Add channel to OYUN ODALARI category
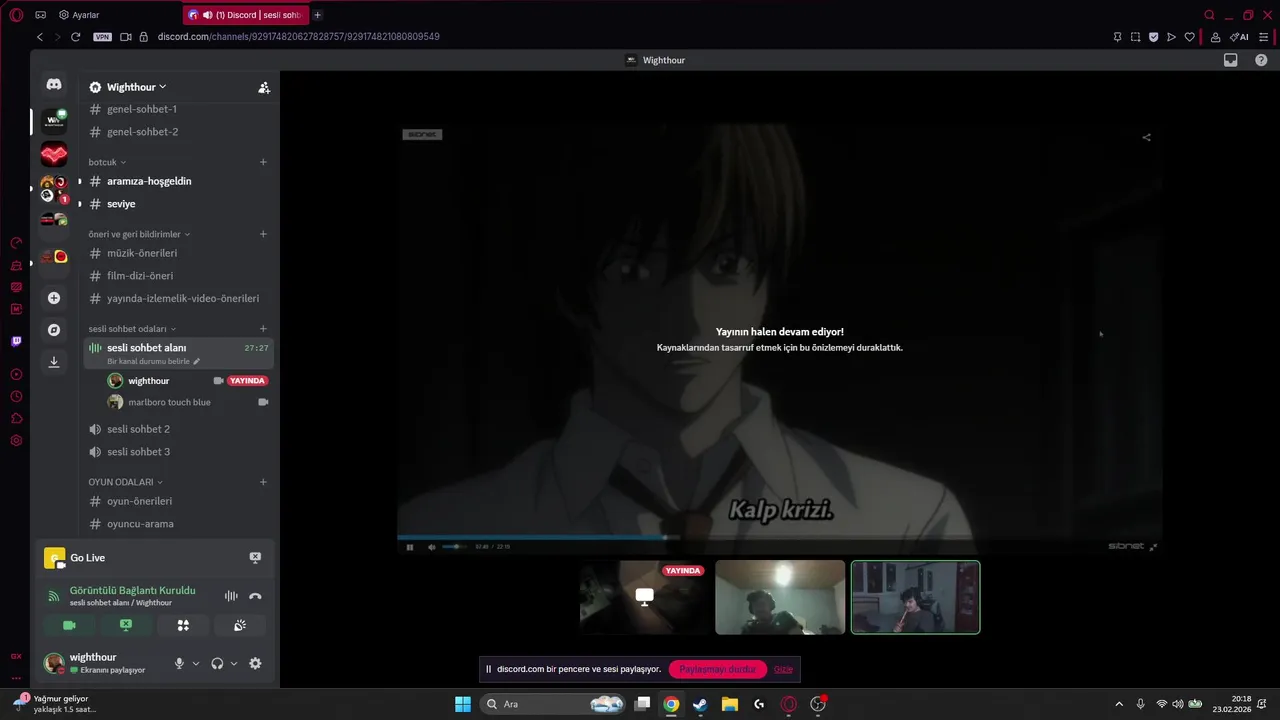 (263, 482)
